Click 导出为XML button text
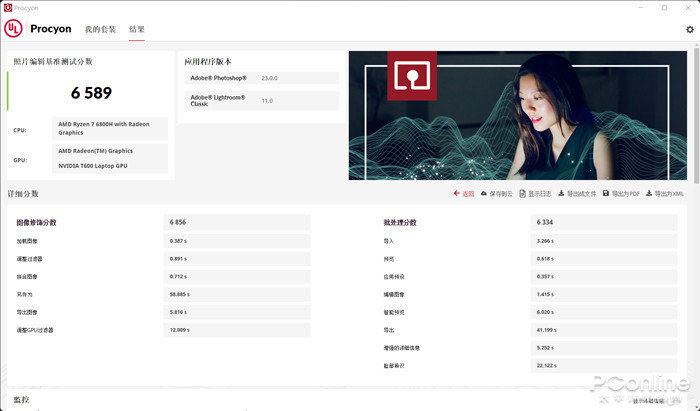 click(x=669, y=194)
